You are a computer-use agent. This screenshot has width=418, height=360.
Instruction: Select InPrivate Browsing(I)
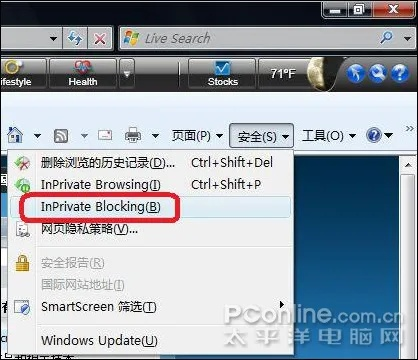click(151, 185)
